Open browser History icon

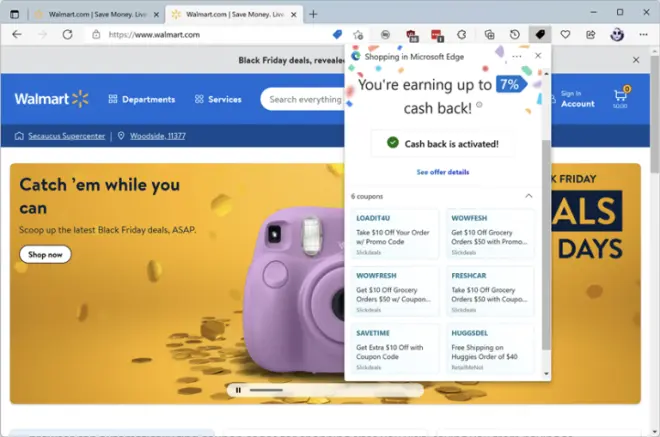(514, 35)
